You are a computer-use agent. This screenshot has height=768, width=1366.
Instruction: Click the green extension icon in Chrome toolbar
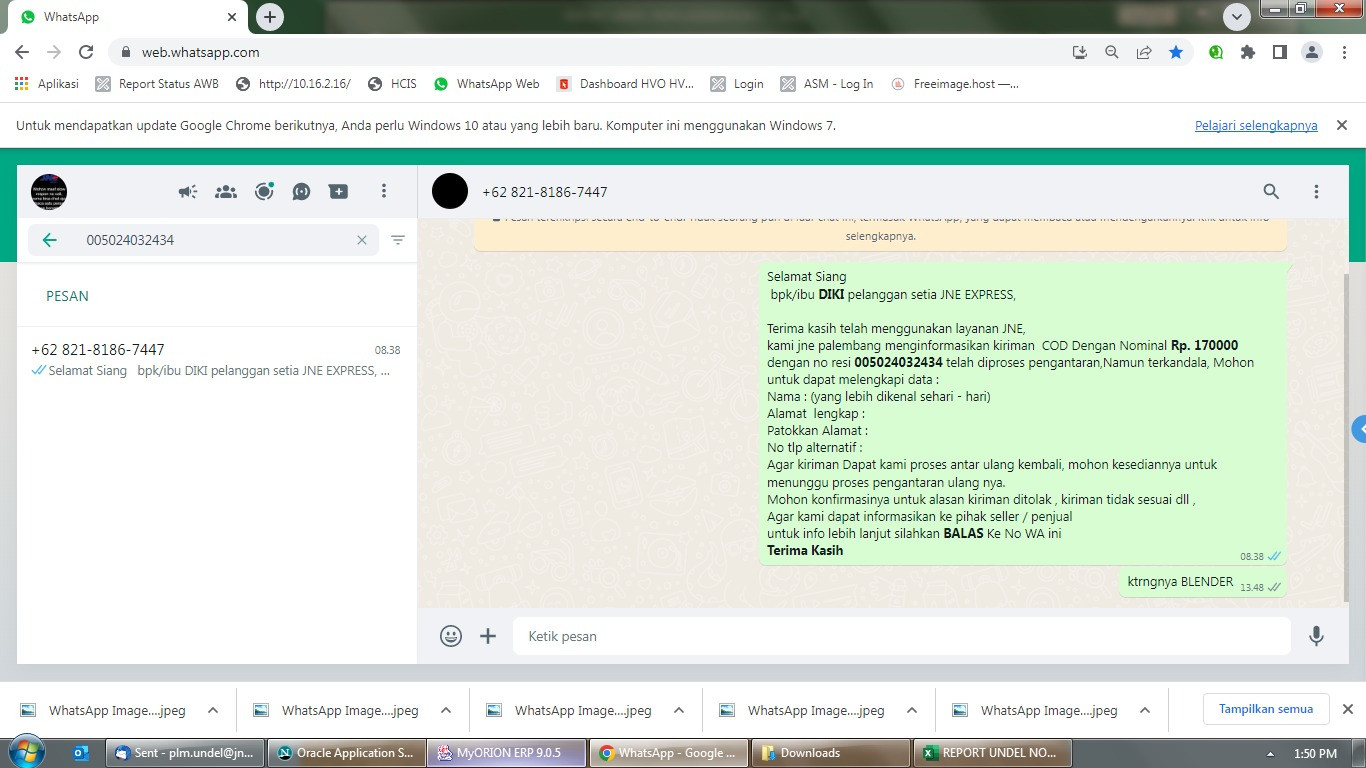pyautogui.click(x=1216, y=52)
